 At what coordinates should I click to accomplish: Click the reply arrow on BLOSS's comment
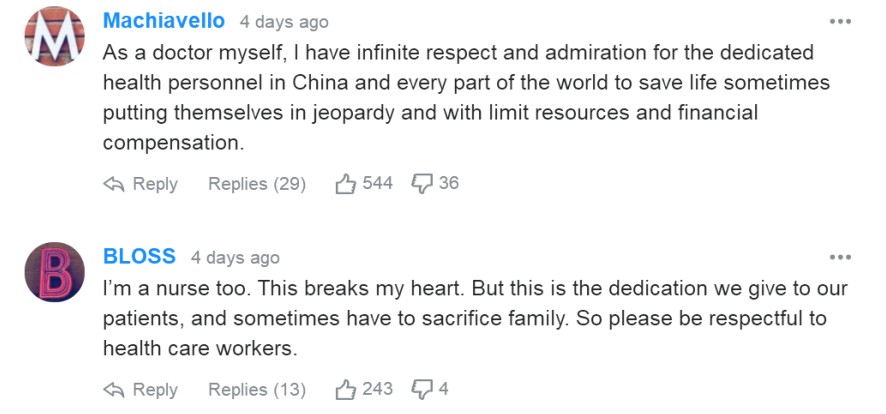point(114,390)
